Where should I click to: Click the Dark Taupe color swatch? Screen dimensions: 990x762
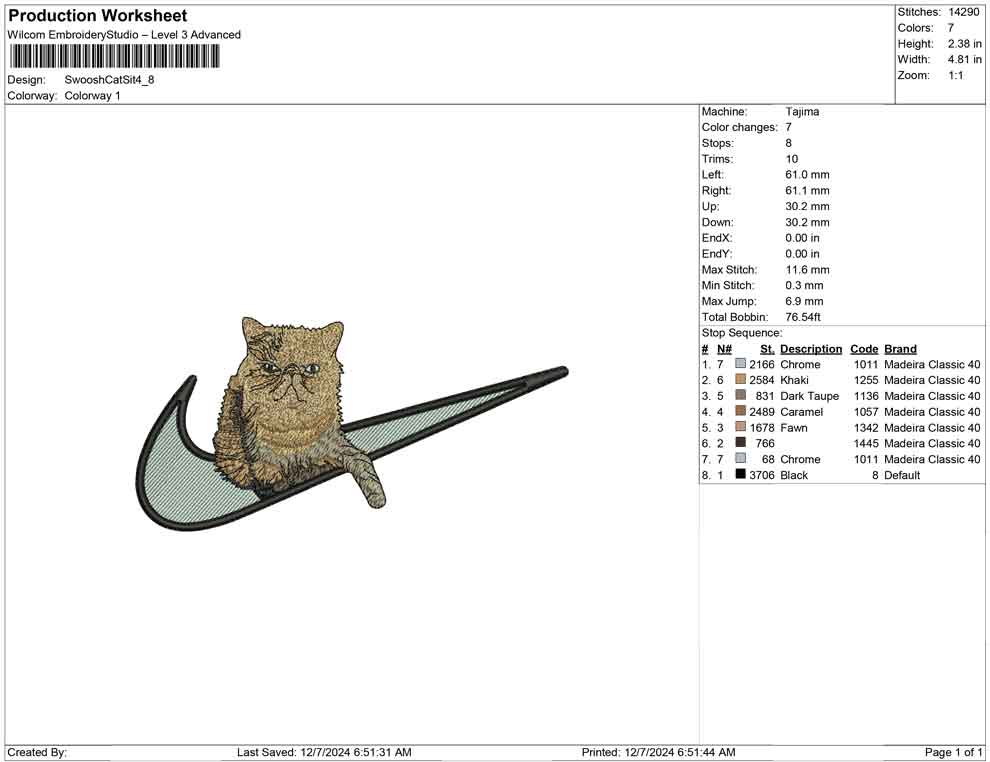coord(741,395)
